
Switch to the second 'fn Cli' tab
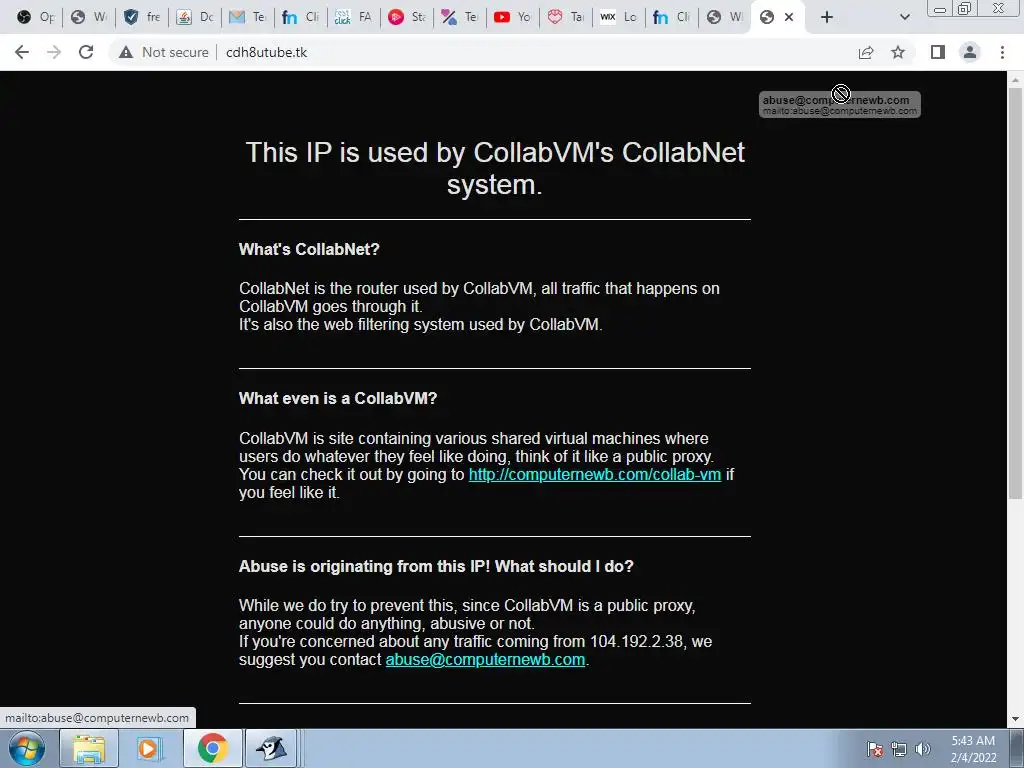(x=671, y=17)
